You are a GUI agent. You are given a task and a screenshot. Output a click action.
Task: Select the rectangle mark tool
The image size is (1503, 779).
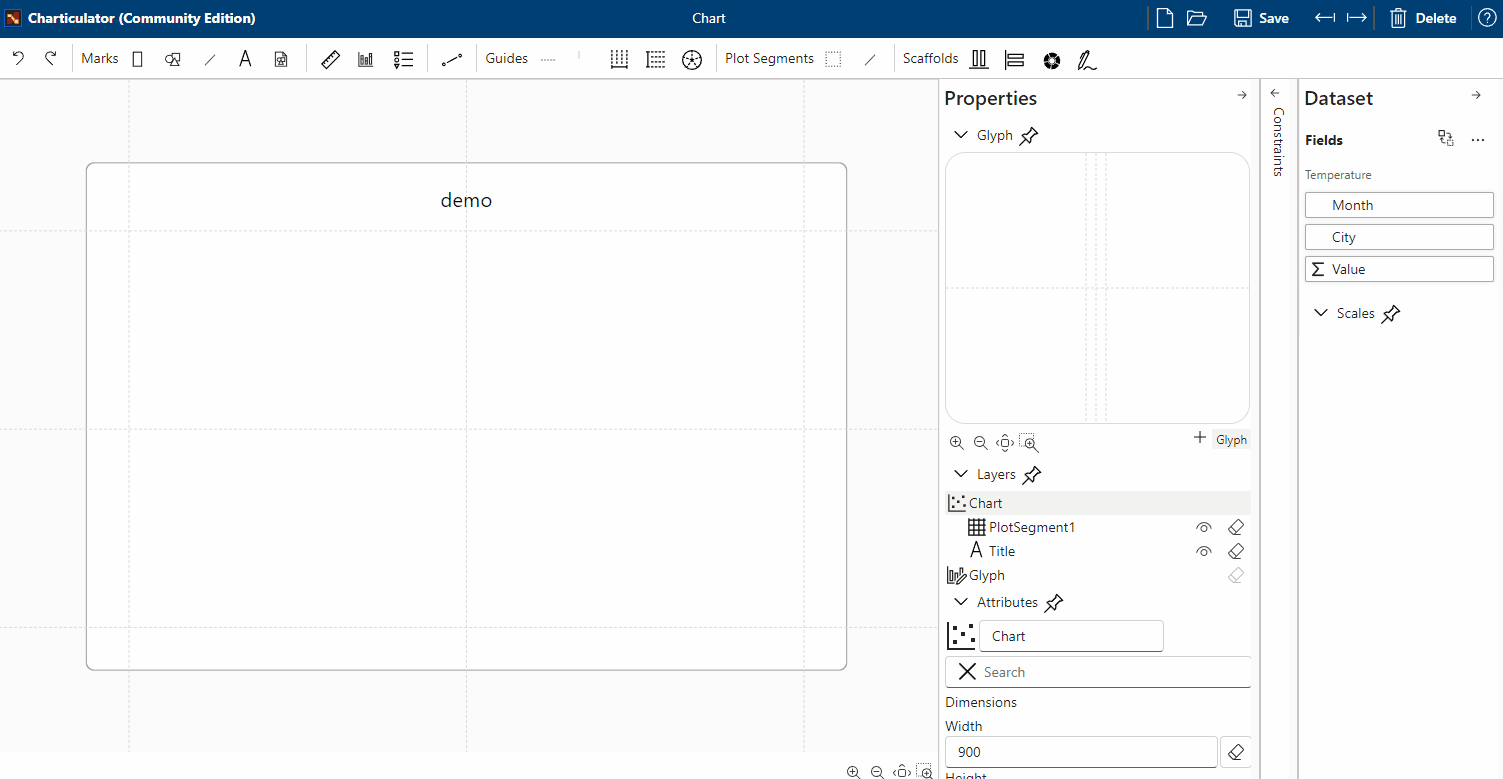[x=137, y=58]
